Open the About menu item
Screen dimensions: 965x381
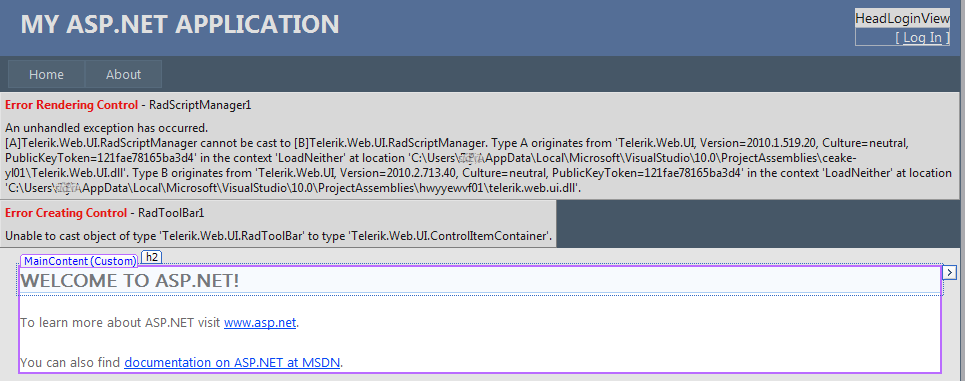point(123,74)
